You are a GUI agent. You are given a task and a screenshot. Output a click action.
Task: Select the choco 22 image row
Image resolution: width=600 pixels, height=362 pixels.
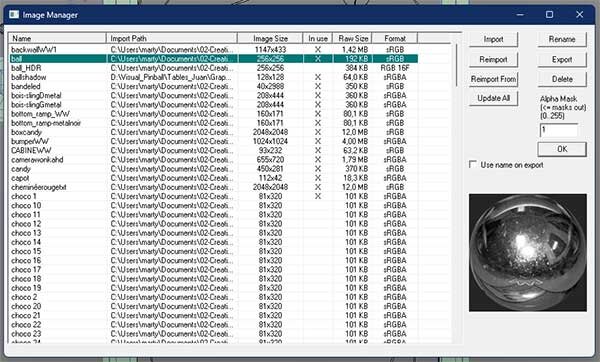213,325
